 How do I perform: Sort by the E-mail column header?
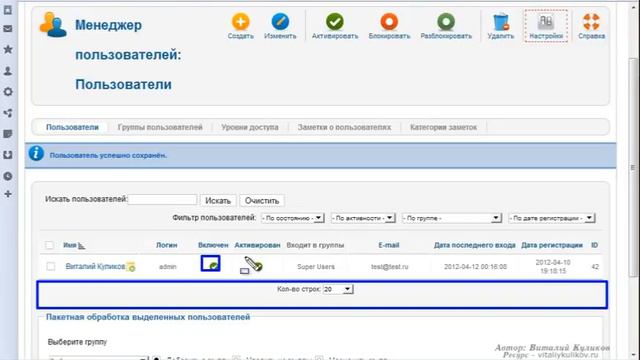(x=389, y=245)
